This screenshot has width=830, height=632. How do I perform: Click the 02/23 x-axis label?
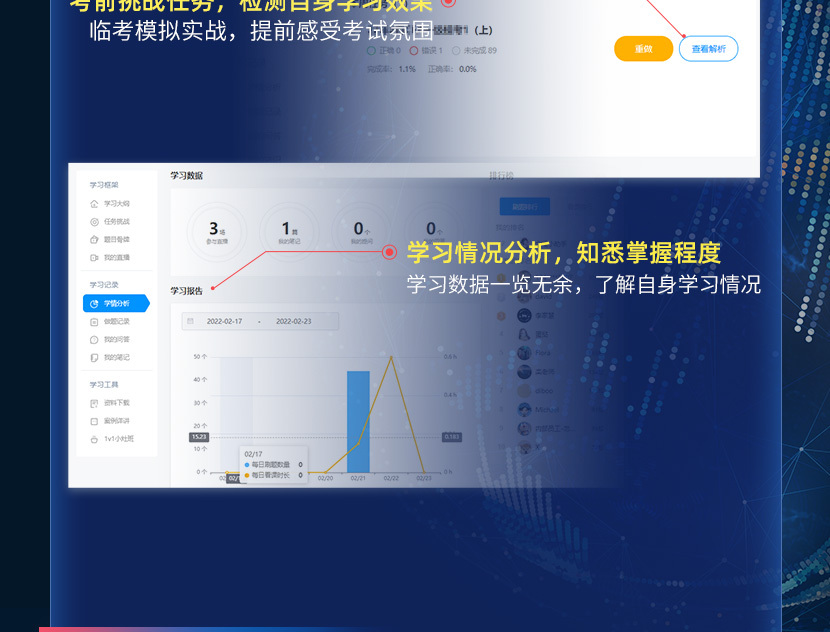[x=423, y=478]
